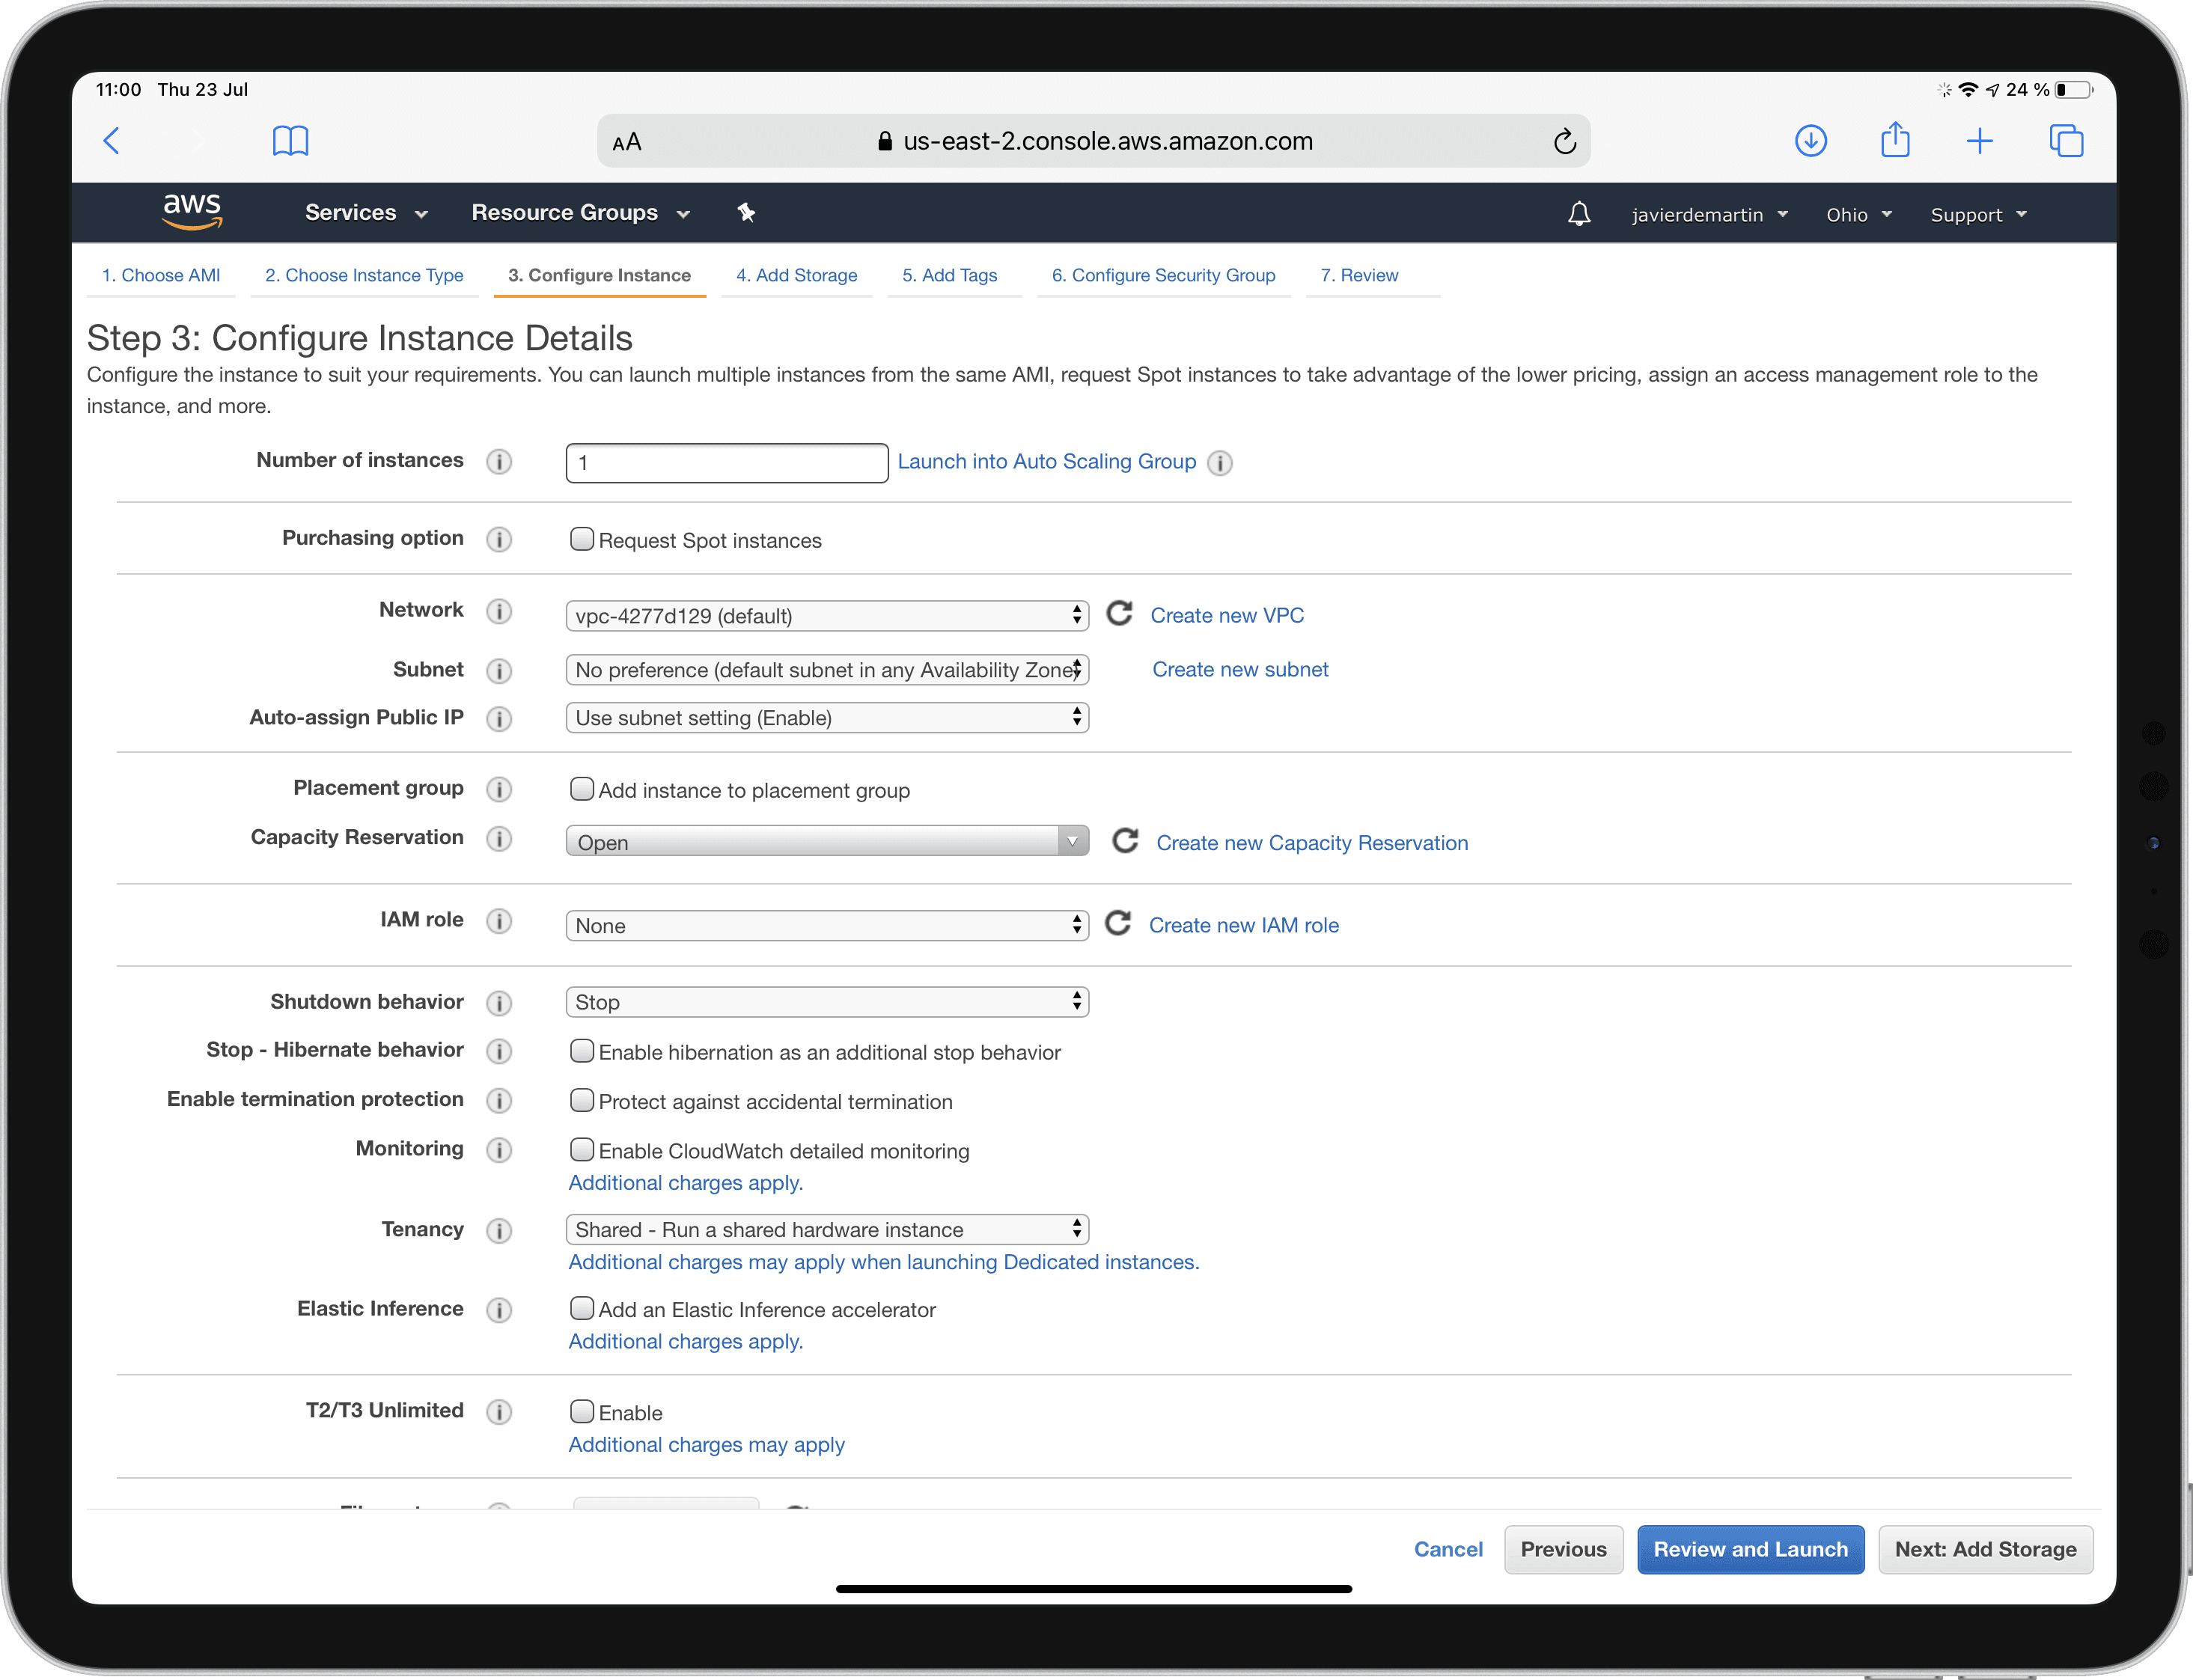
Task: Show info for Launch into Auto Scaling Group
Action: pyautogui.click(x=1219, y=463)
